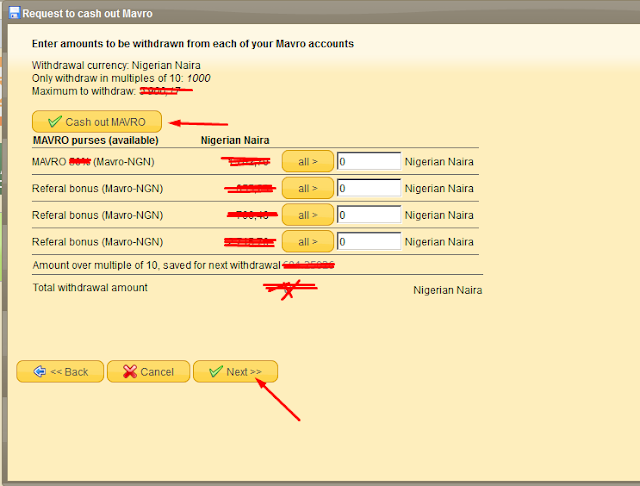640x486 pixels.
Task: Cancel the cash out request
Action: pyautogui.click(x=148, y=371)
